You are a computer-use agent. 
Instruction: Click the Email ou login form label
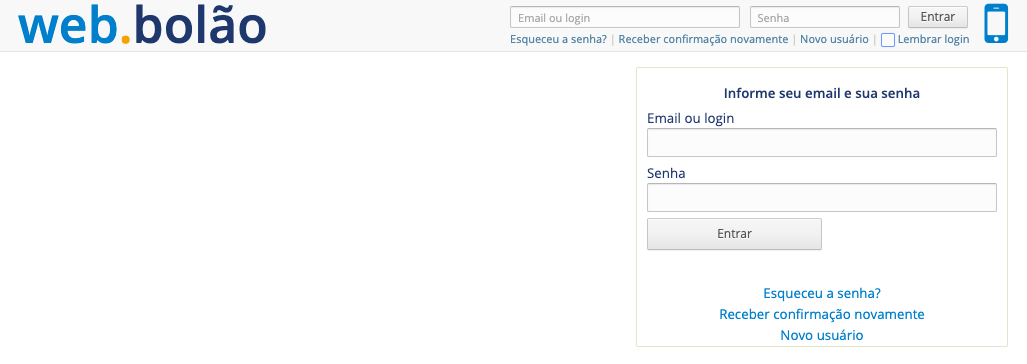pyautogui.click(x=690, y=118)
